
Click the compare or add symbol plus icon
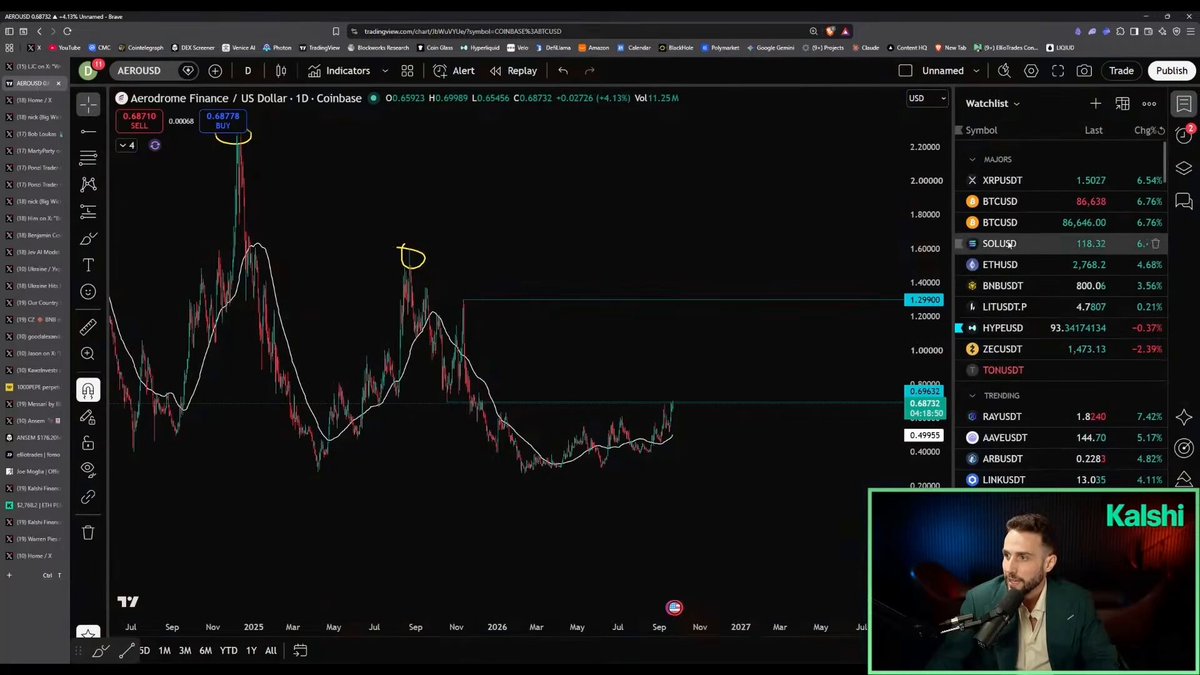(215, 71)
